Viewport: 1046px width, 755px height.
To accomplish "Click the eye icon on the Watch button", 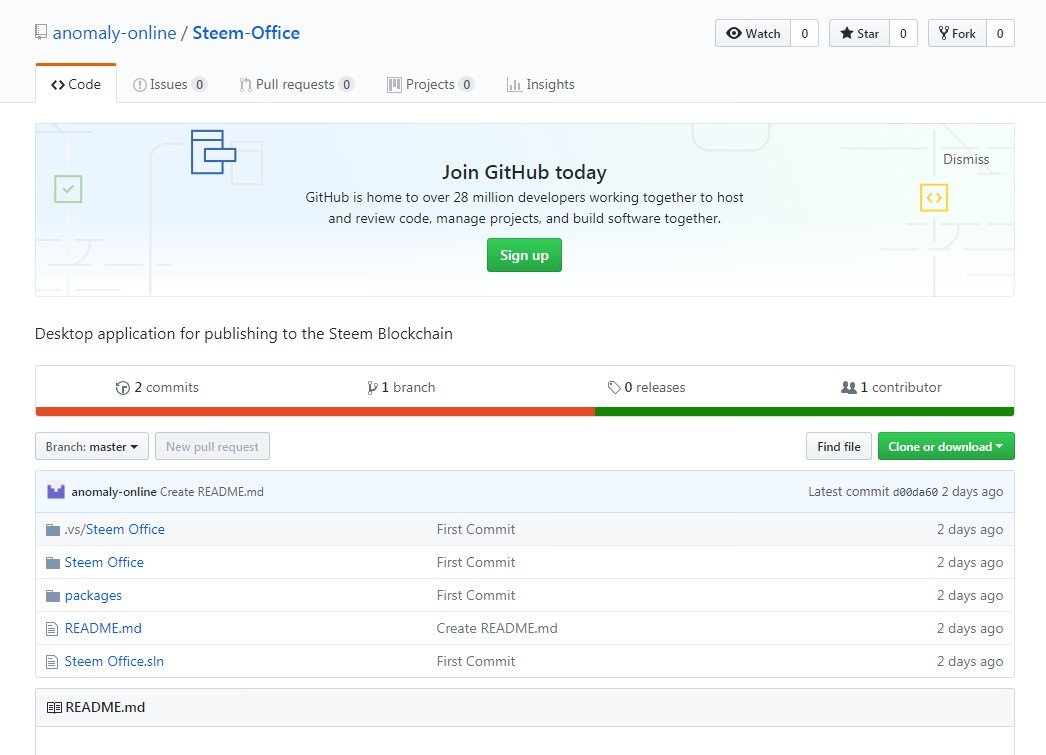I will (x=734, y=33).
